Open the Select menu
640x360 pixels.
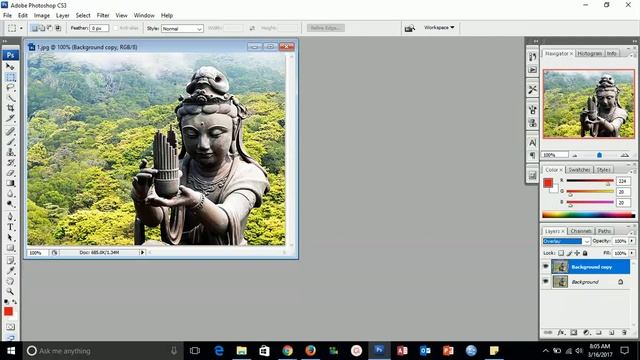(x=83, y=15)
